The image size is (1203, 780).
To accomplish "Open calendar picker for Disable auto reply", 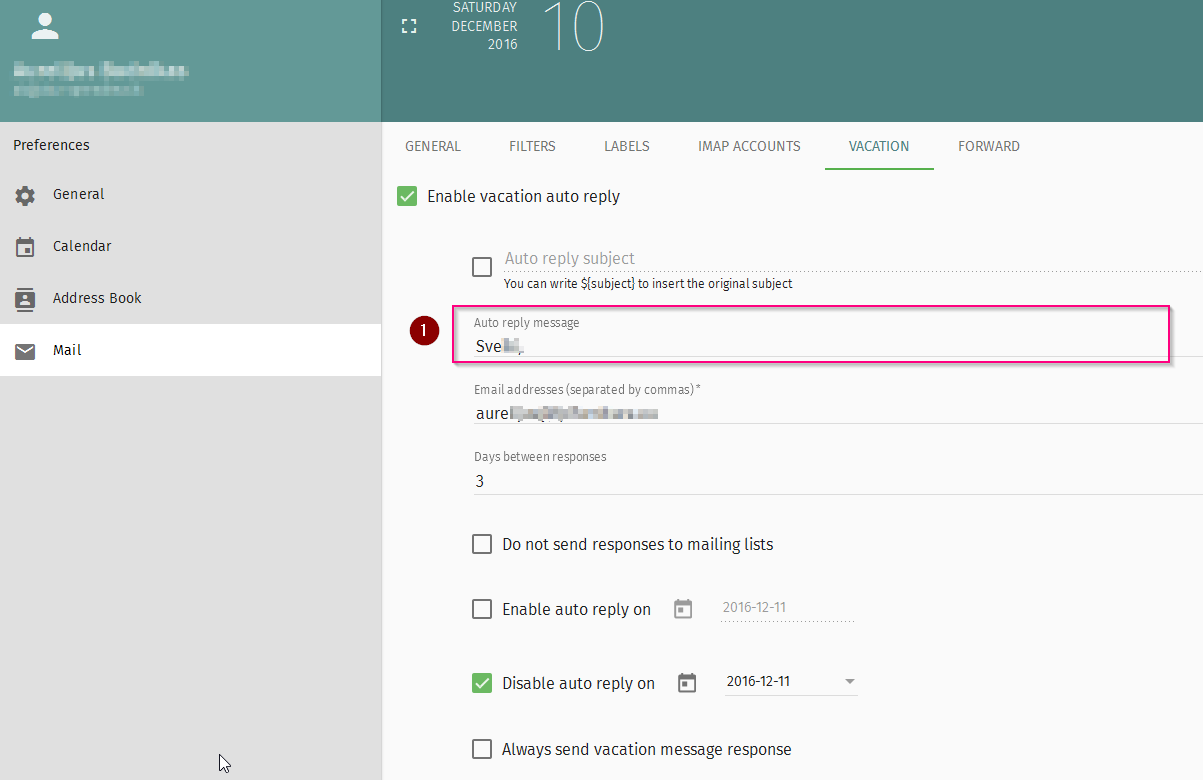I will pyautogui.click(x=687, y=683).
